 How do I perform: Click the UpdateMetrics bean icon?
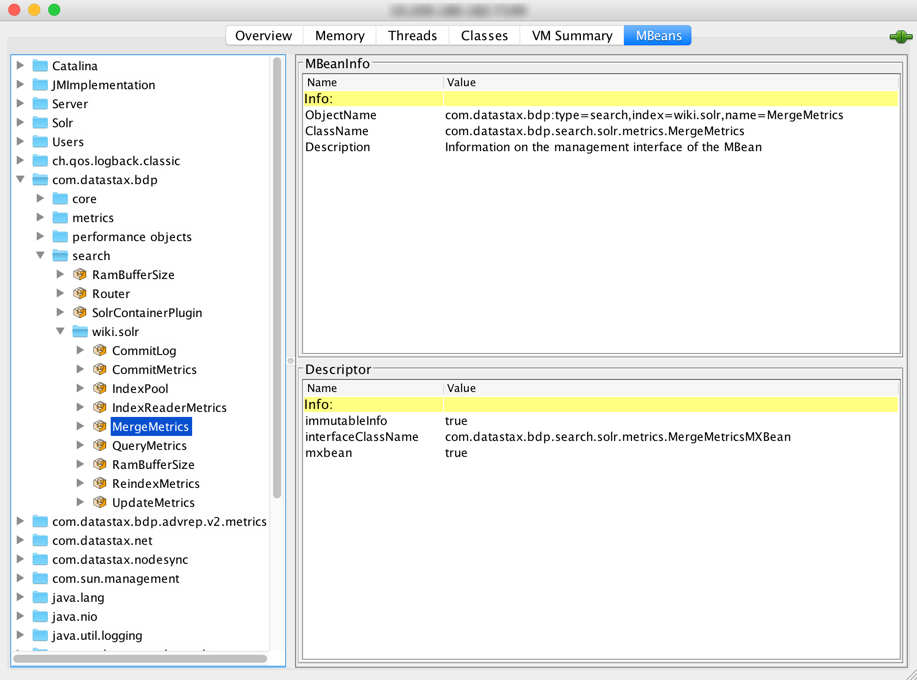(x=100, y=503)
